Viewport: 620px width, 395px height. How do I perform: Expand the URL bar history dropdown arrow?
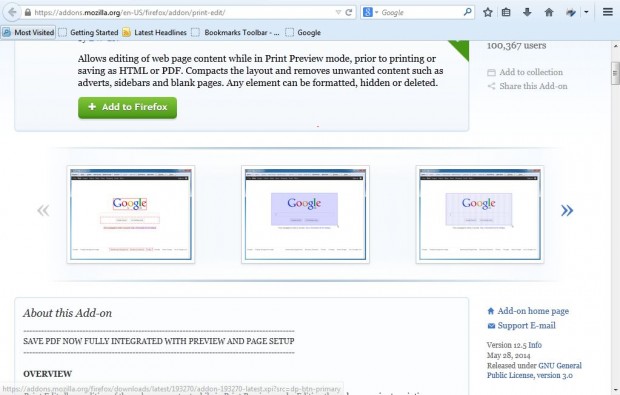pyautogui.click(x=338, y=12)
